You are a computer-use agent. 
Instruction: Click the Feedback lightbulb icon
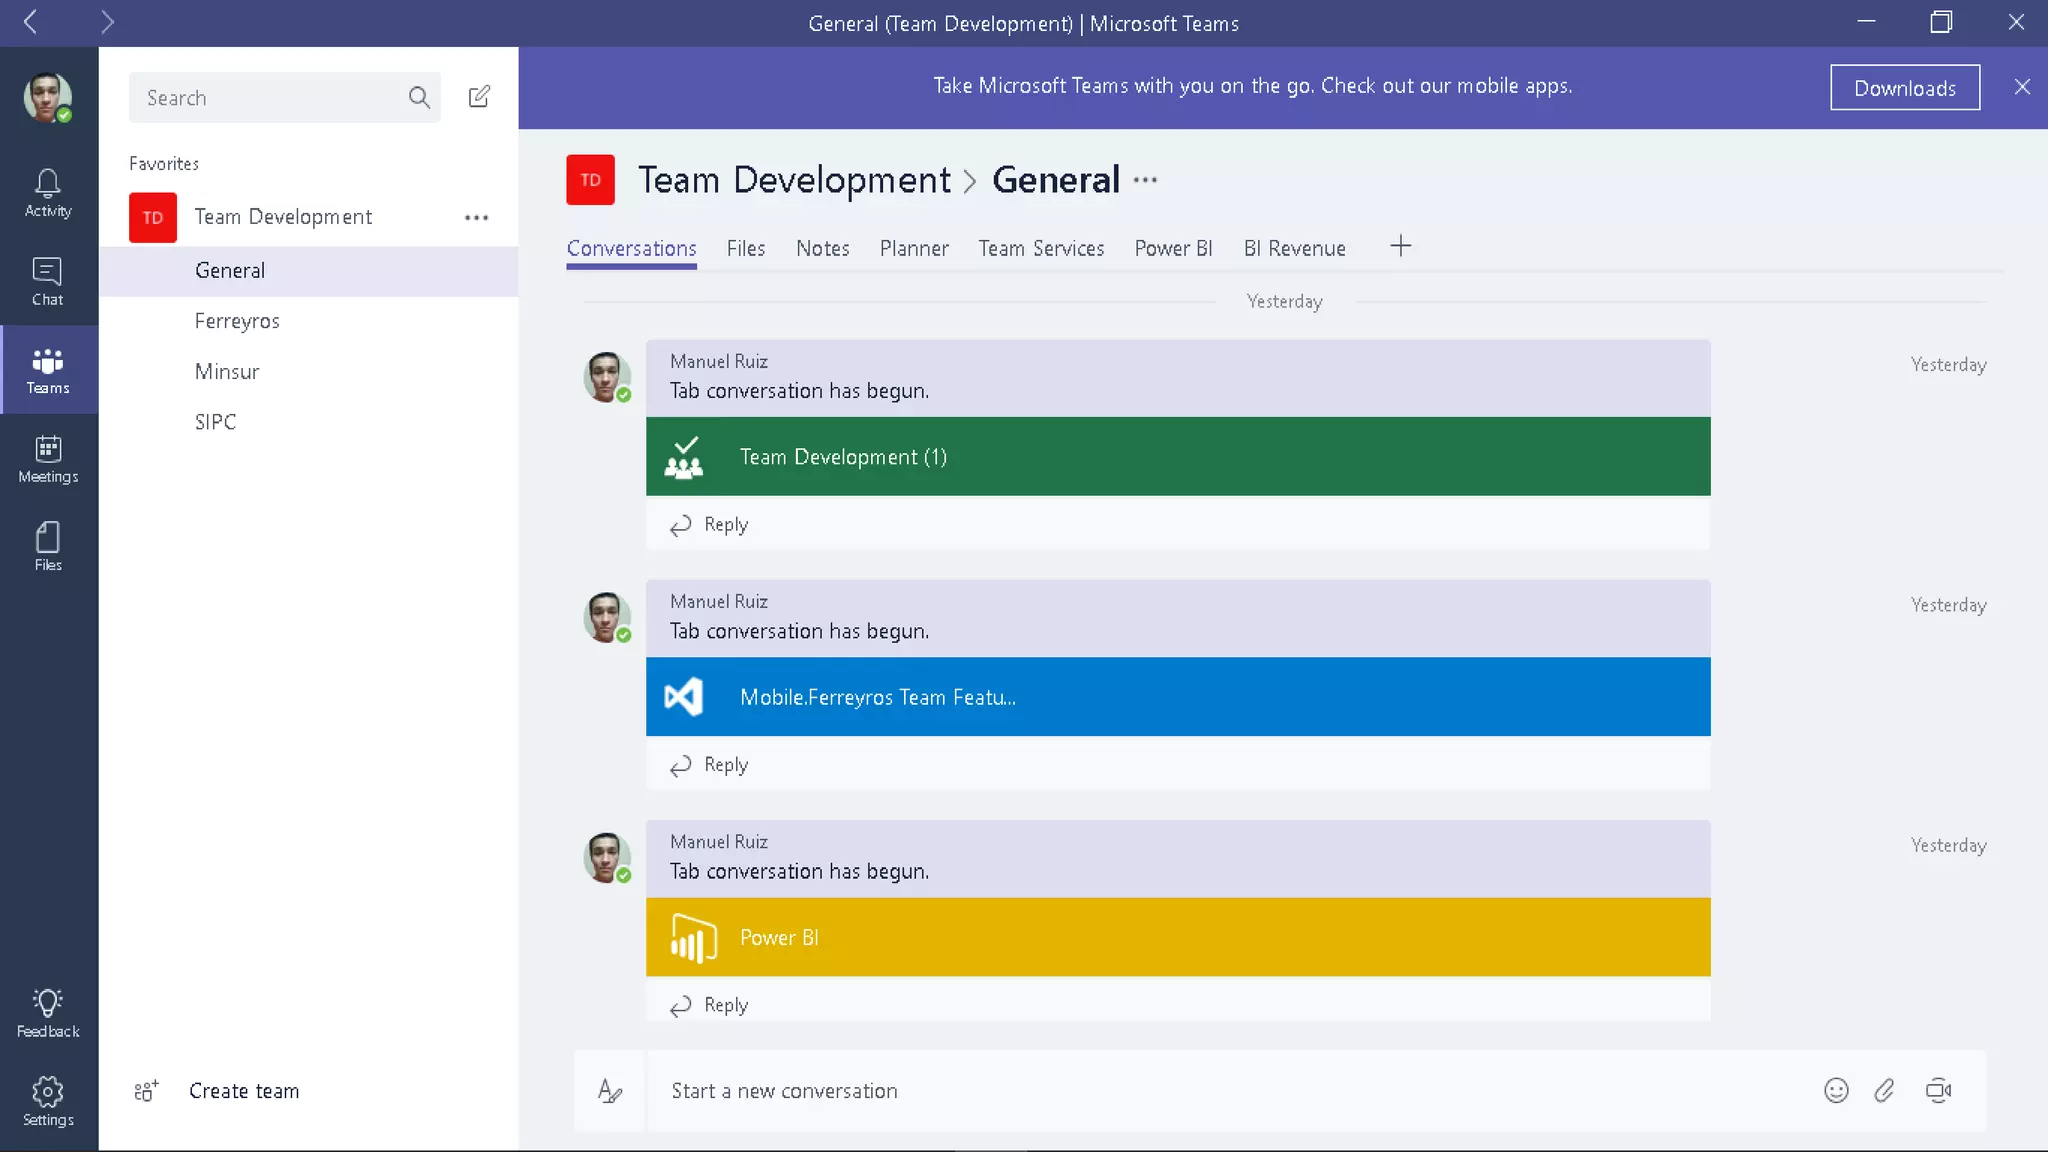pos(47,1013)
